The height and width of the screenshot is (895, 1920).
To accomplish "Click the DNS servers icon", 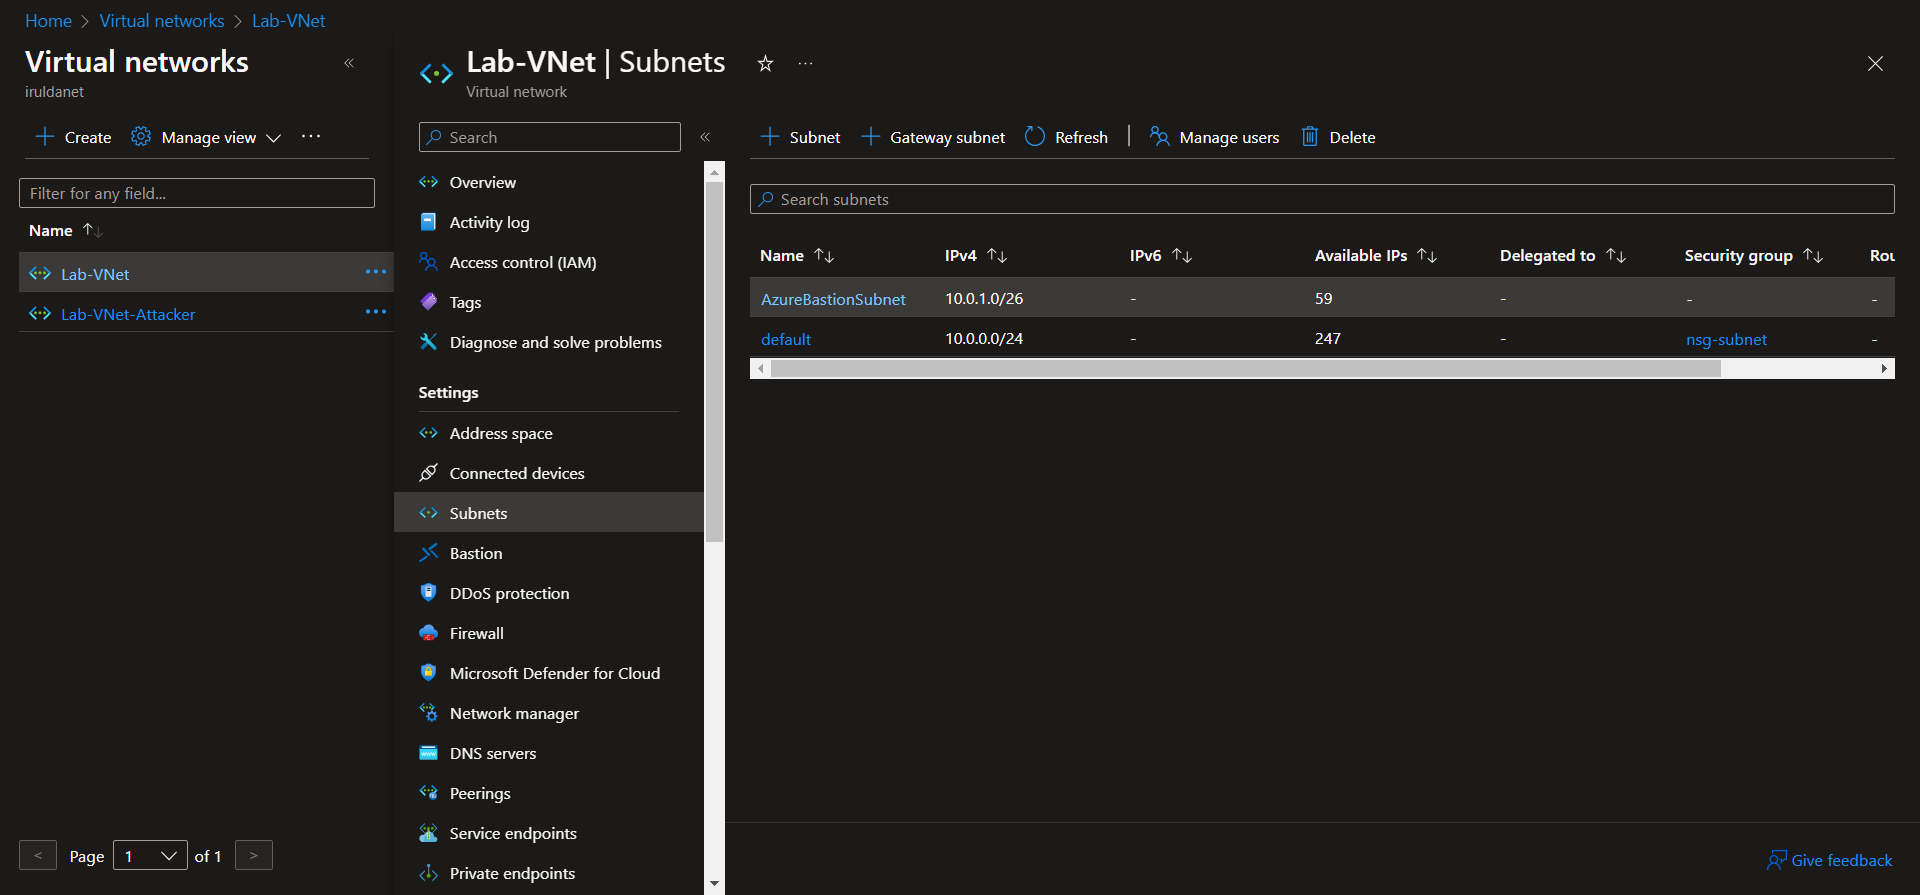I will click(x=429, y=753).
